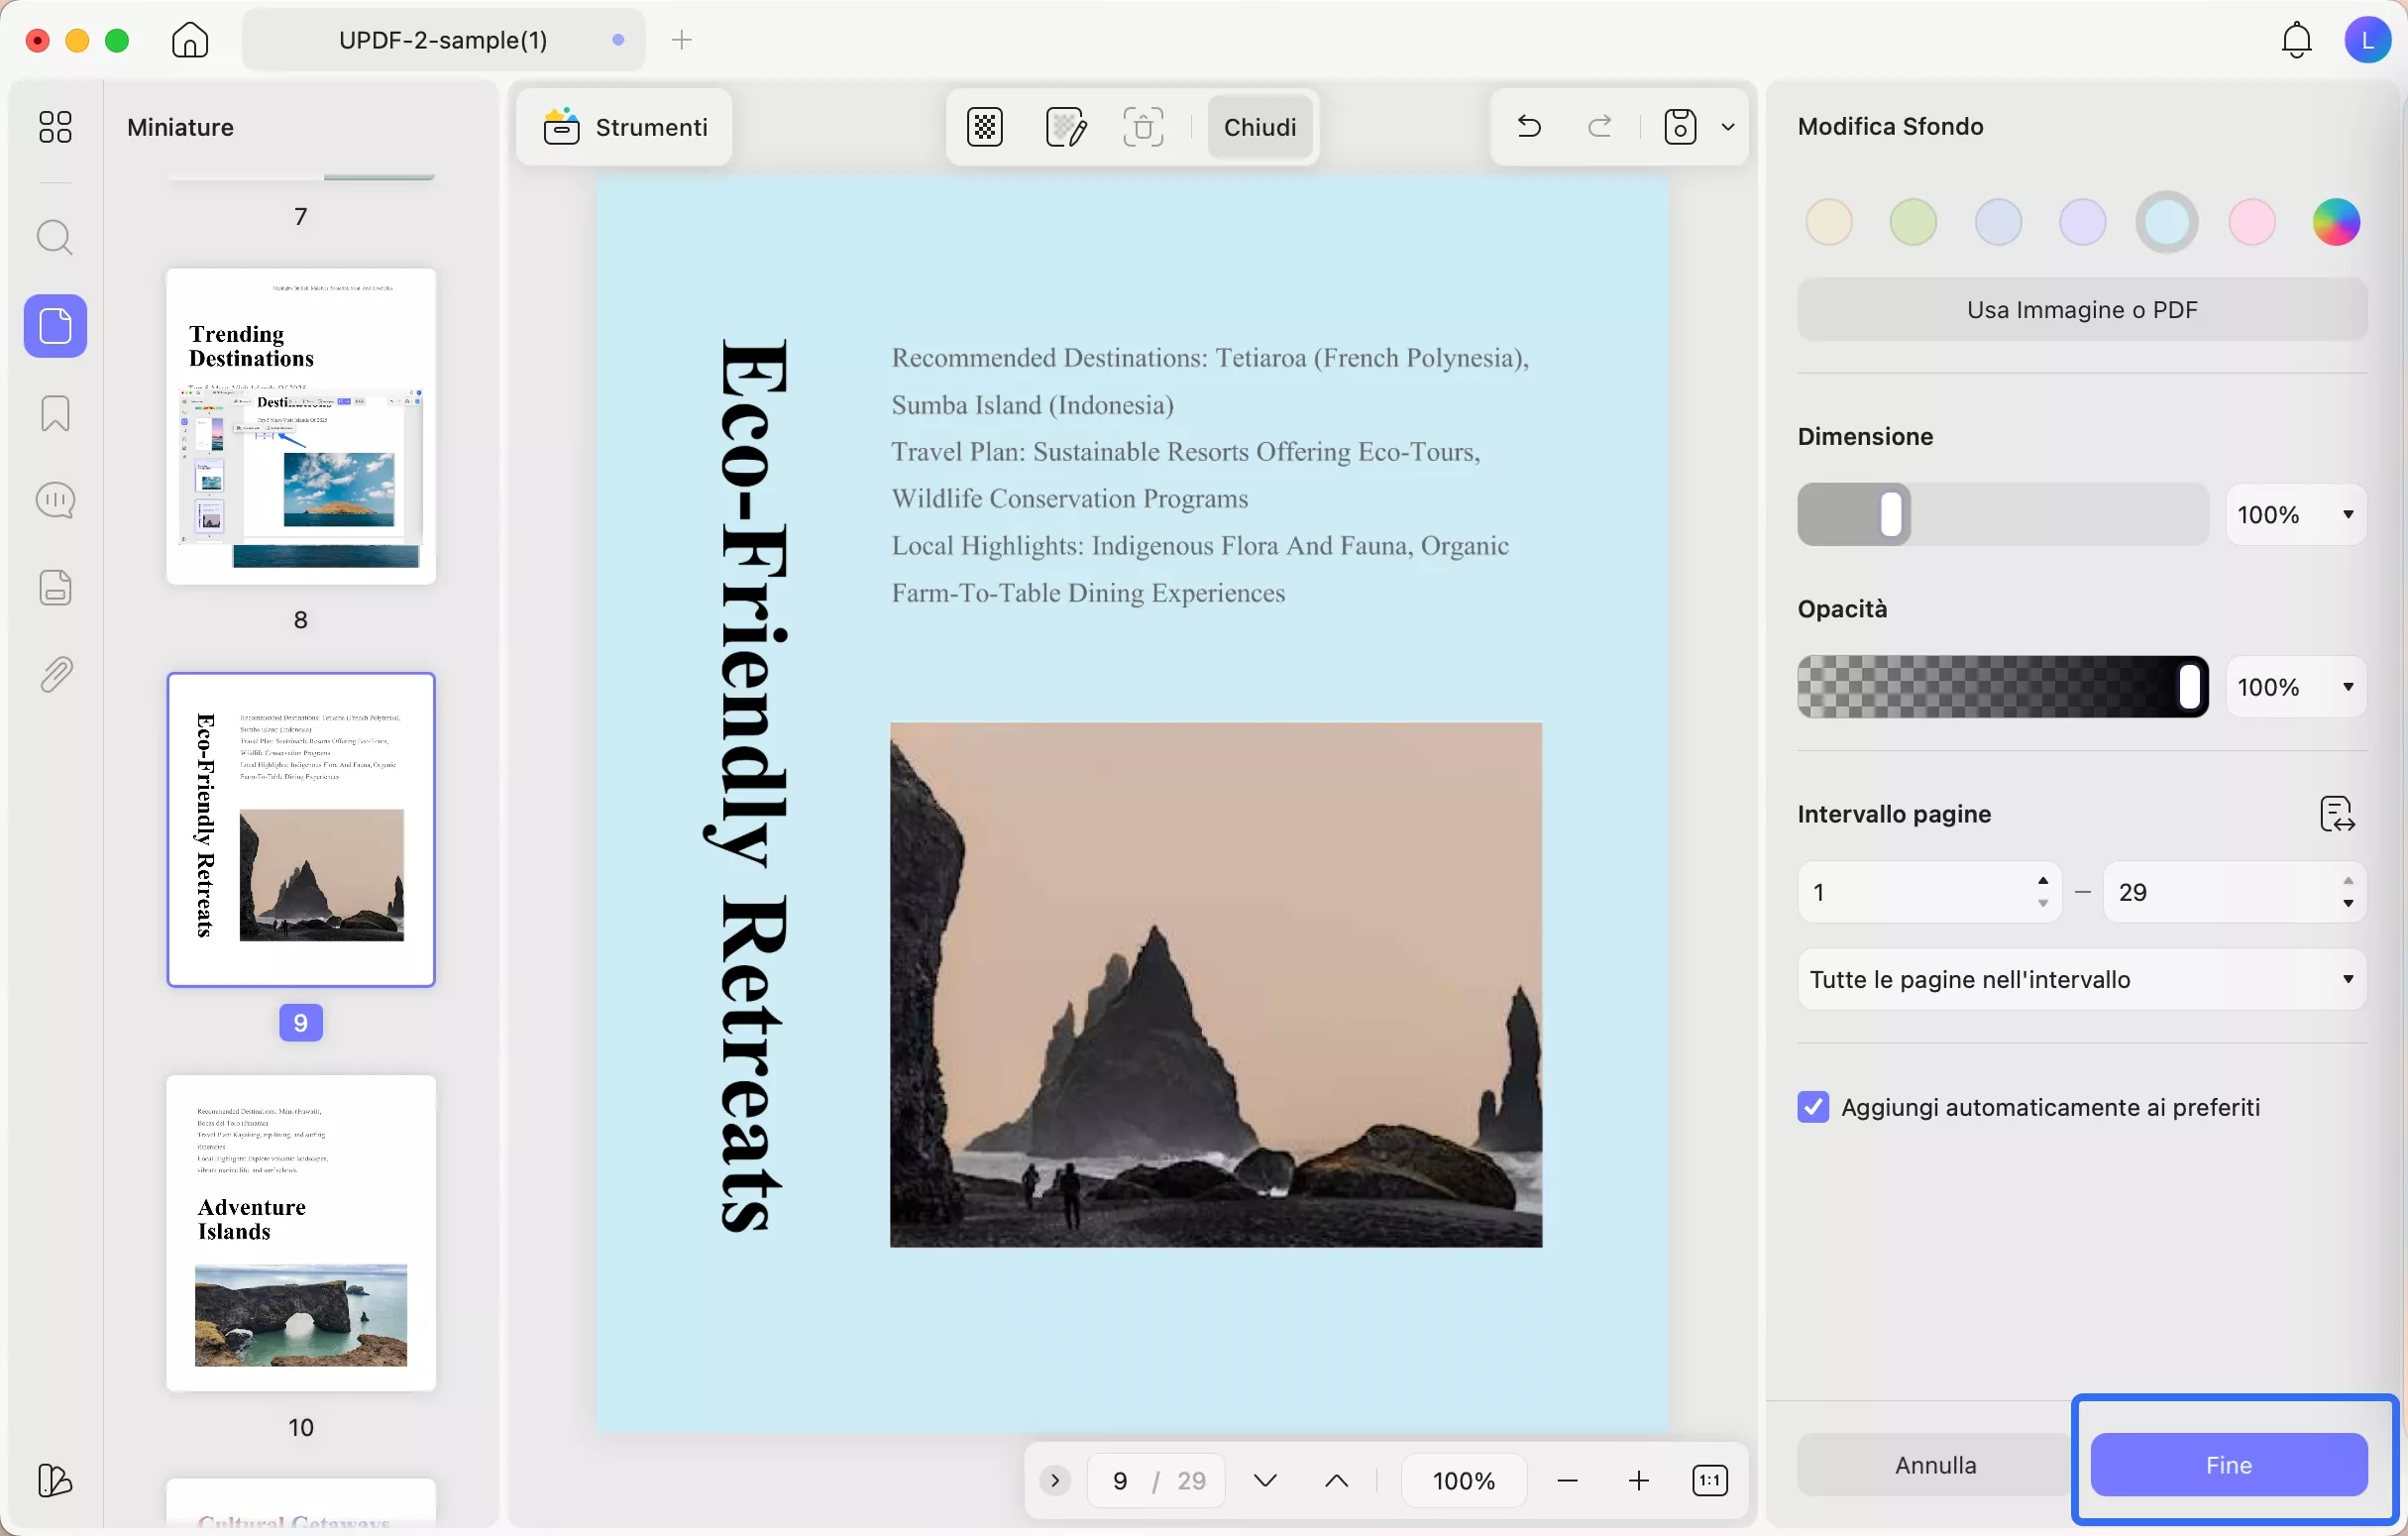
Task: Decrease the end page 29 stepper
Action: tap(2348, 903)
